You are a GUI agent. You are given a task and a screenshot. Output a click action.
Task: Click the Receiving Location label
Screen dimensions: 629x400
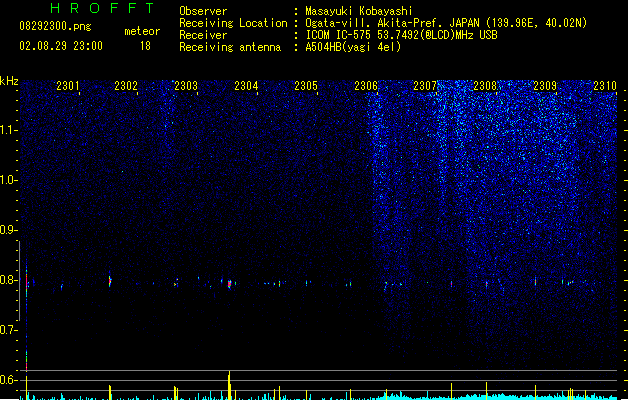point(233,23)
